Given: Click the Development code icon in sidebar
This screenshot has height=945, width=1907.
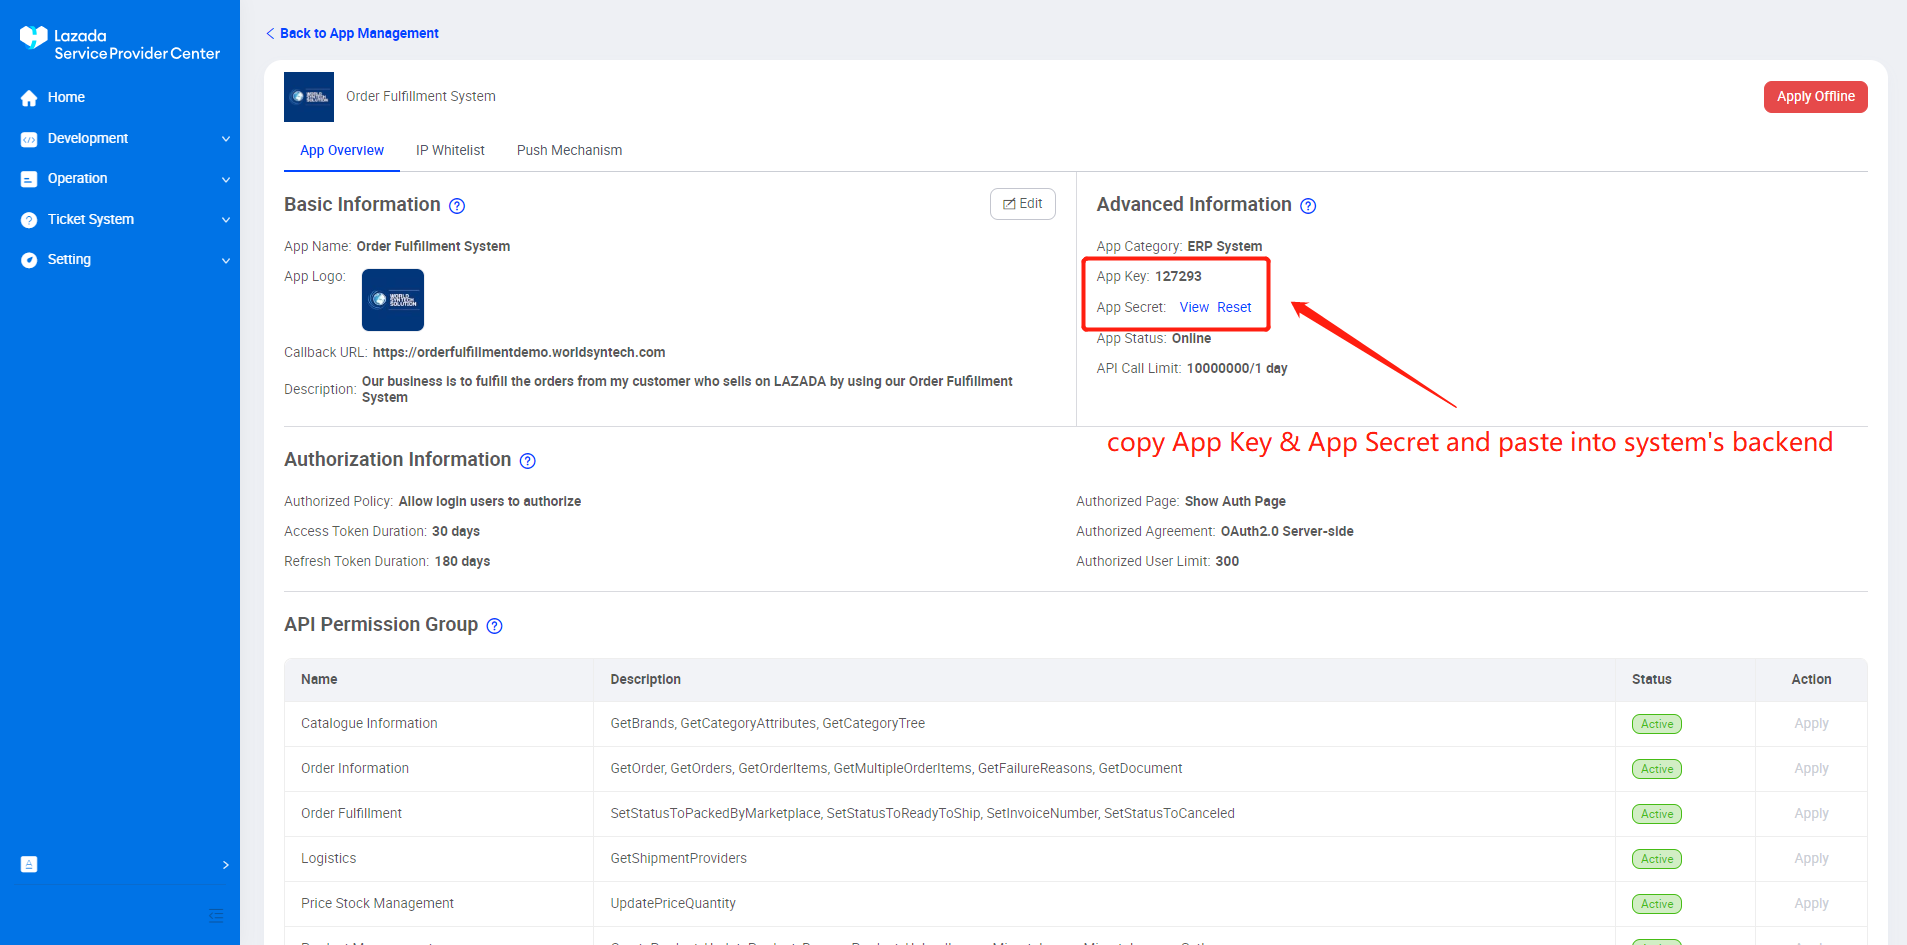Looking at the screenshot, I should click(29, 139).
